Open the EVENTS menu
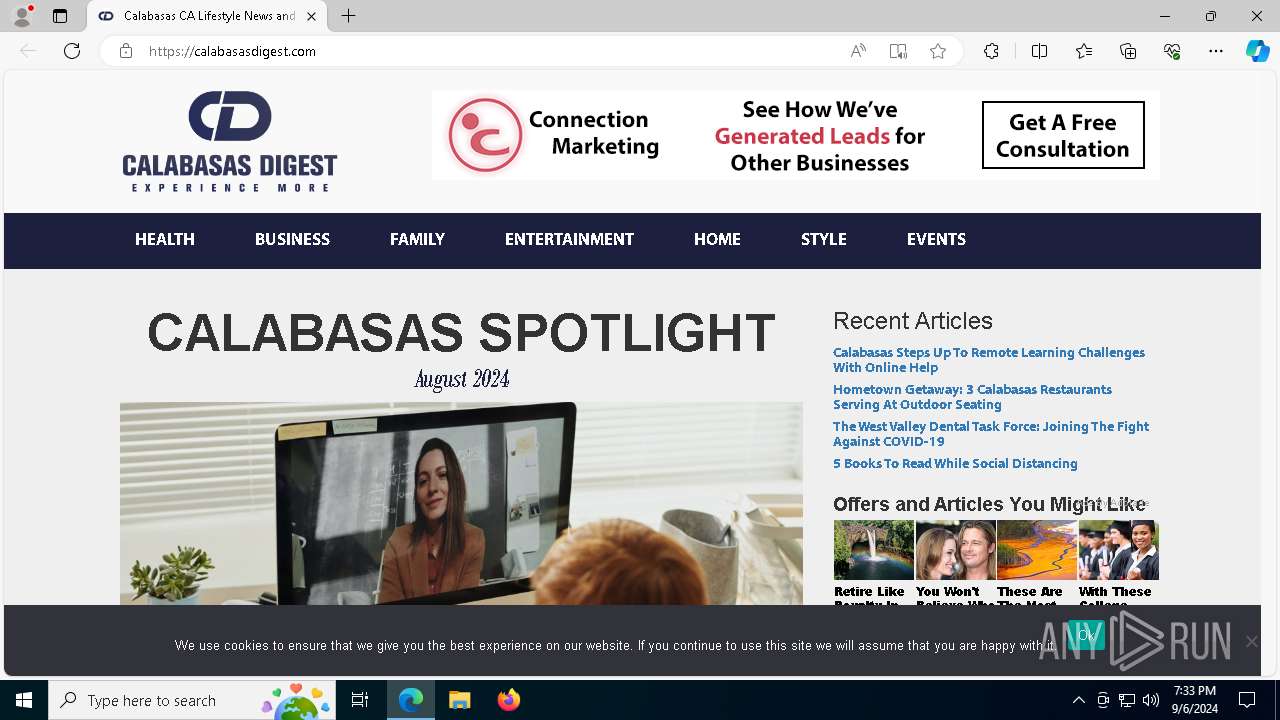 (936, 239)
